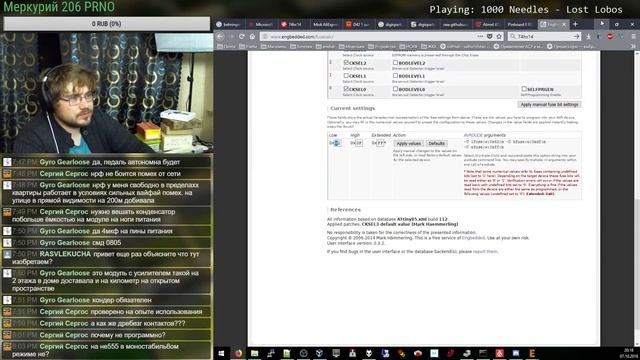Open the fox-head taskbar icon
Image resolution: width=640 pixels, height=360 pixels.
coord(369,353)
